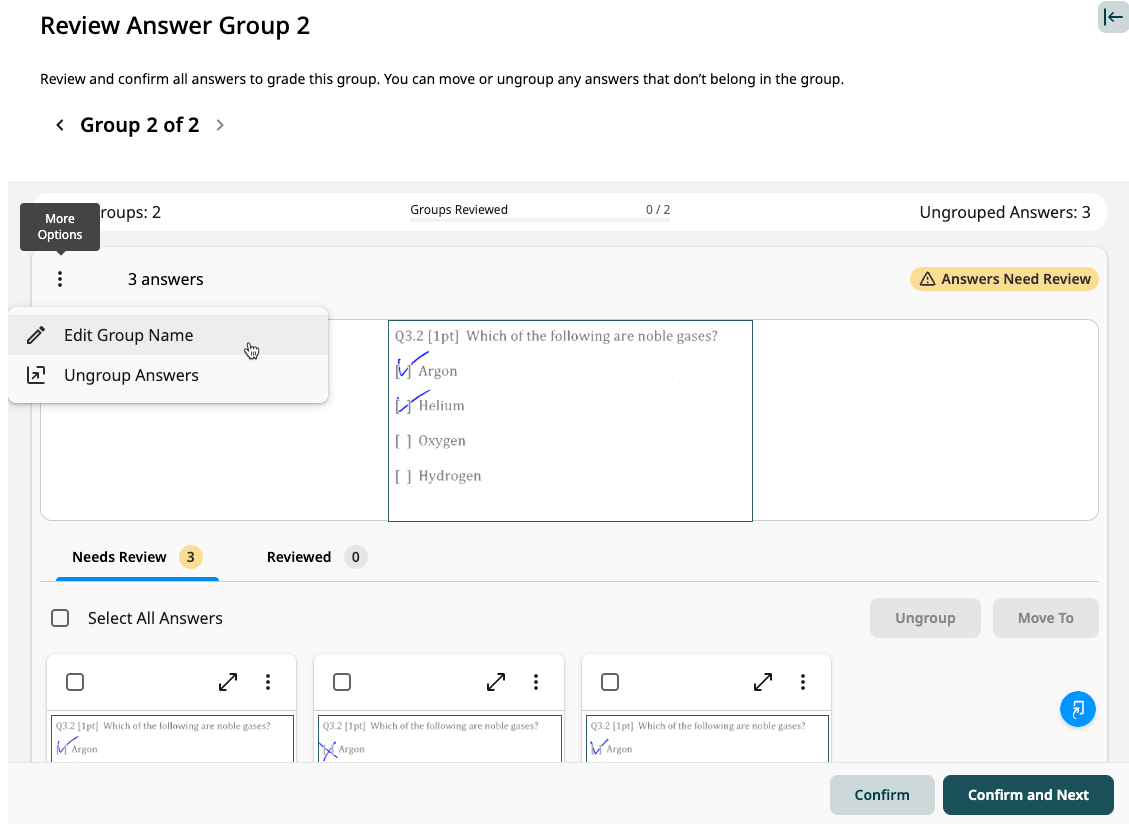Select the second answer card's checkbox
Screen dimensions: 1129x824
(x=342, y=681)
